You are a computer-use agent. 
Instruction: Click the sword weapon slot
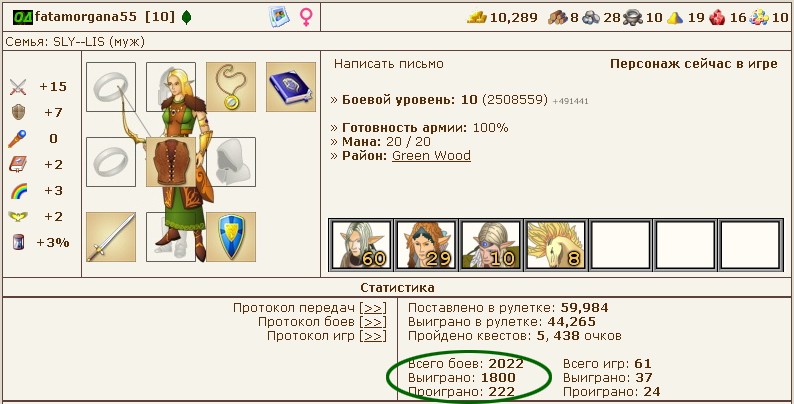(111, 237)
